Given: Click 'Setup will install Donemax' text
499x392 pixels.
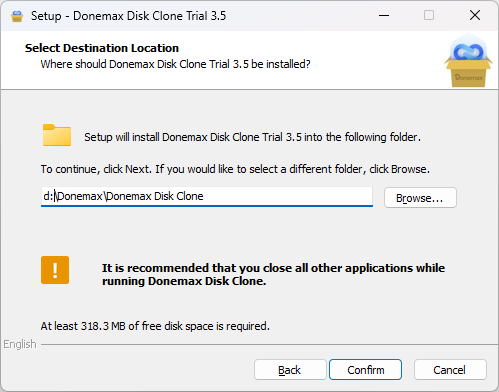Looking at the screenshot, I should tap(252, 137).
